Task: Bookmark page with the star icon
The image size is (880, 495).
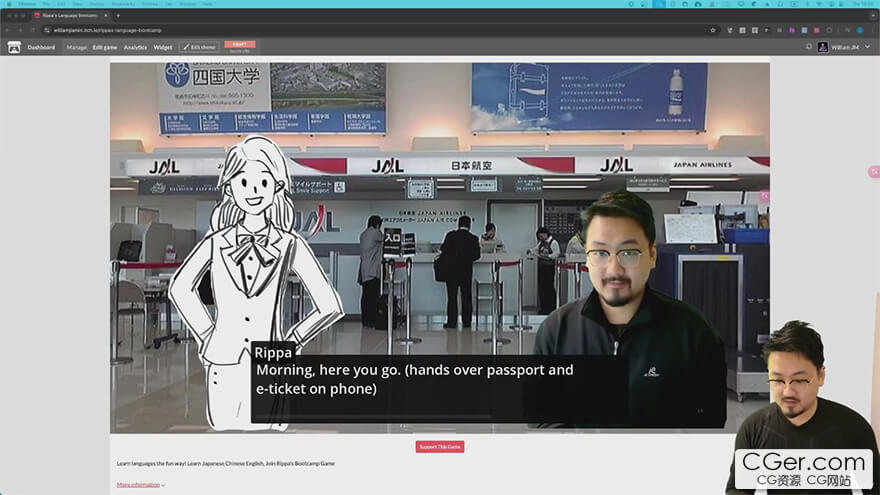Action: click(x=713, y=30)
